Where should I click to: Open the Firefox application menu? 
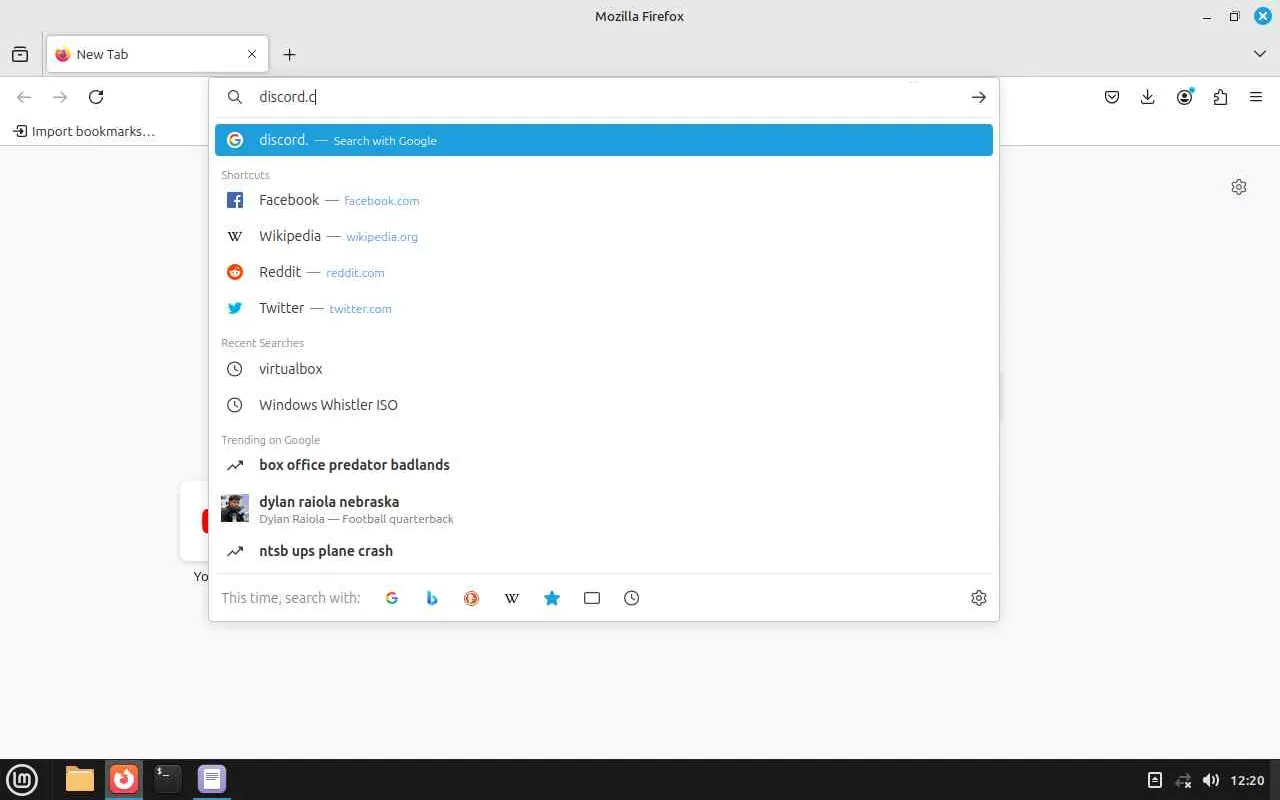1256,97
